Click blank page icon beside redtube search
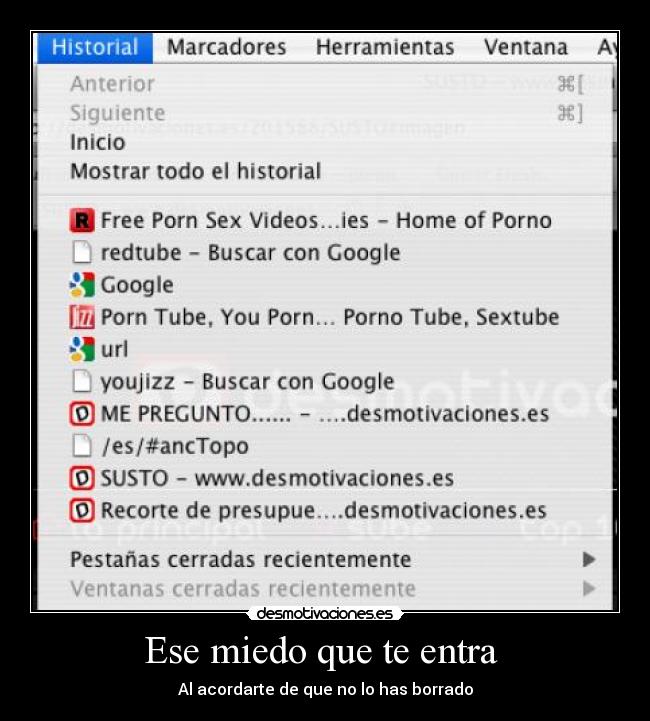 82,252
